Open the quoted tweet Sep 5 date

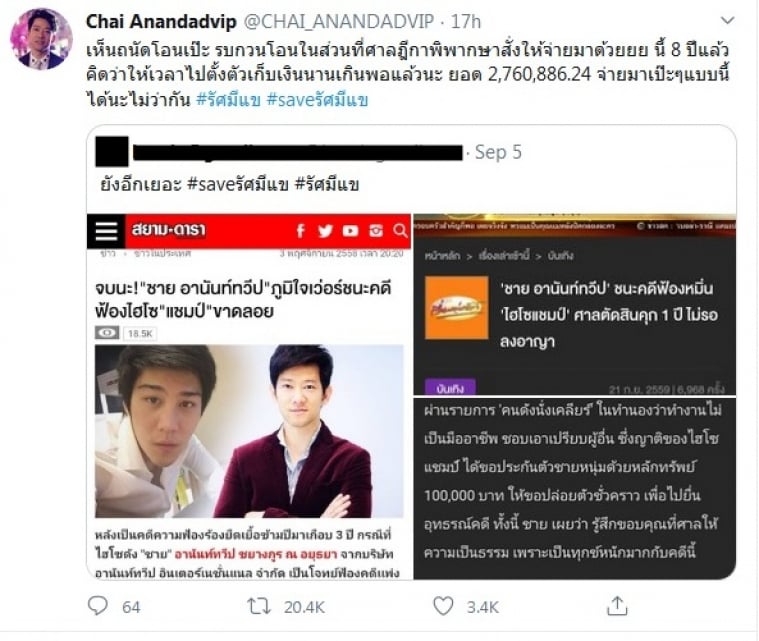tap(498, 152)
